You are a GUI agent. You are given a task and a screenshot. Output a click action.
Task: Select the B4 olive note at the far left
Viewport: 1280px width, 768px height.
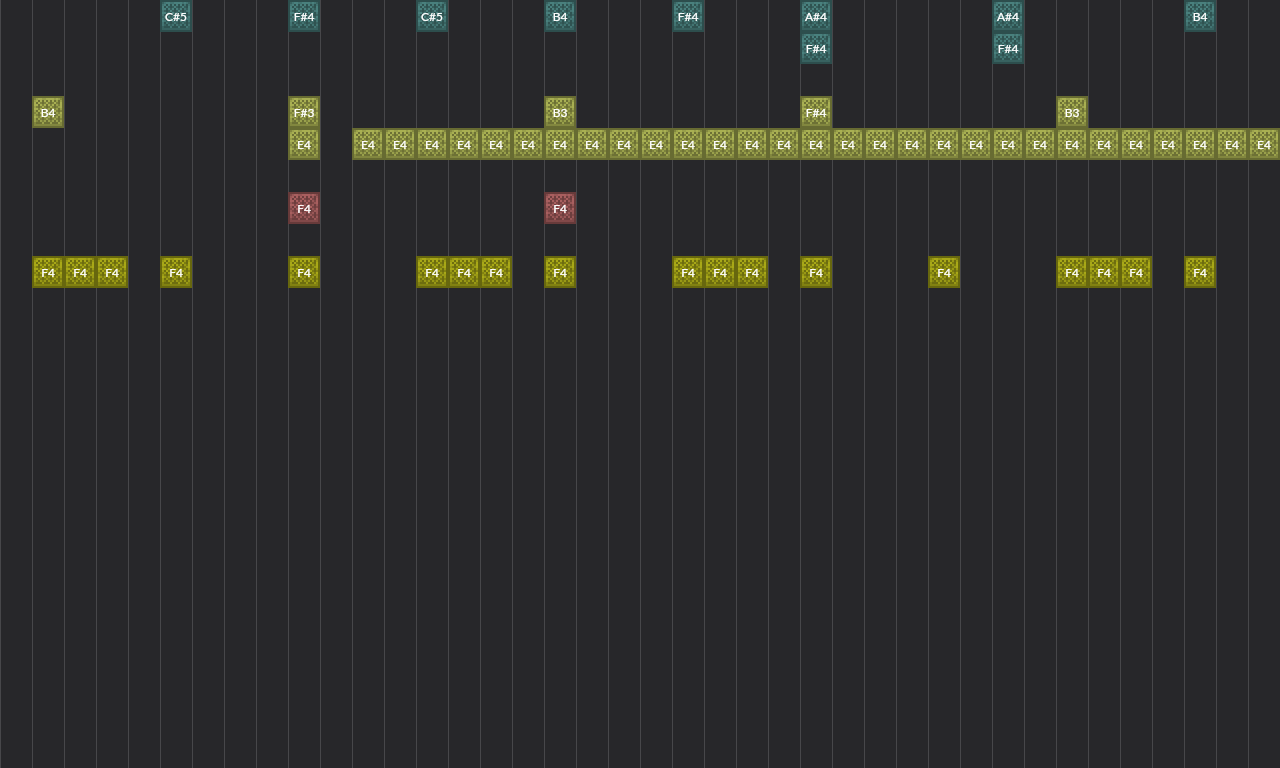coord(47,112)
